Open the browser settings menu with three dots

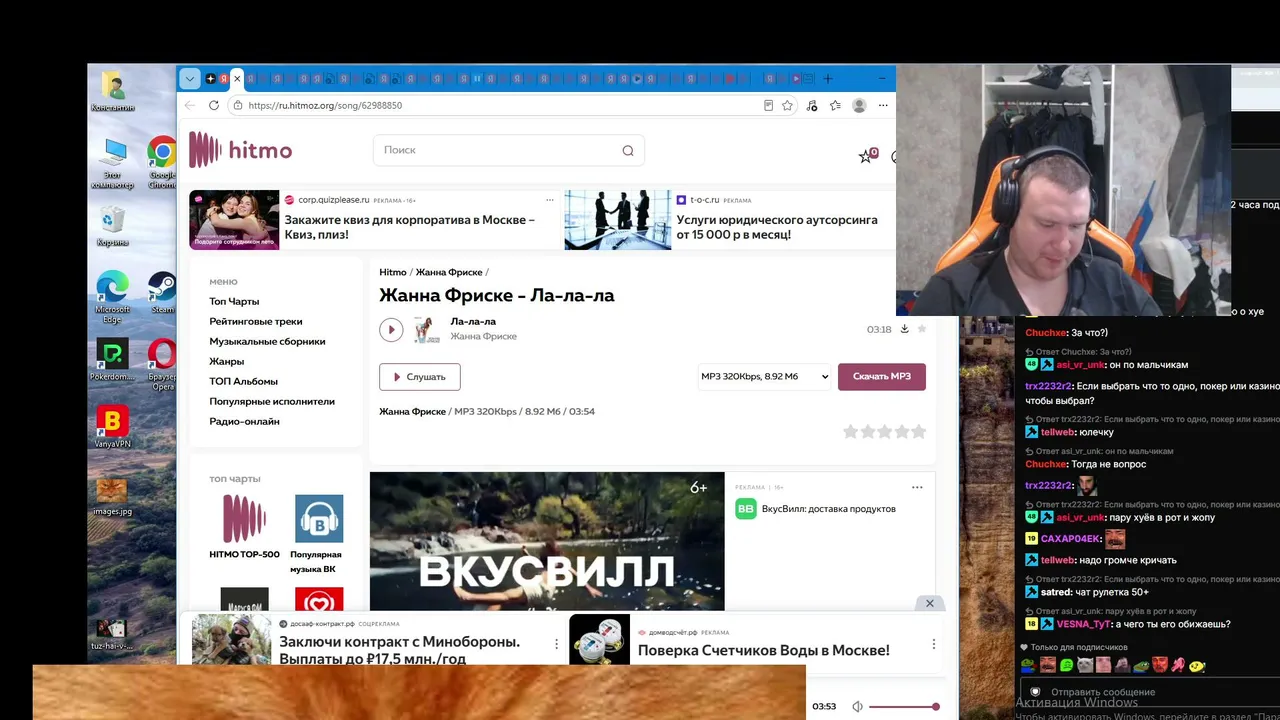(x=883, y=105)
